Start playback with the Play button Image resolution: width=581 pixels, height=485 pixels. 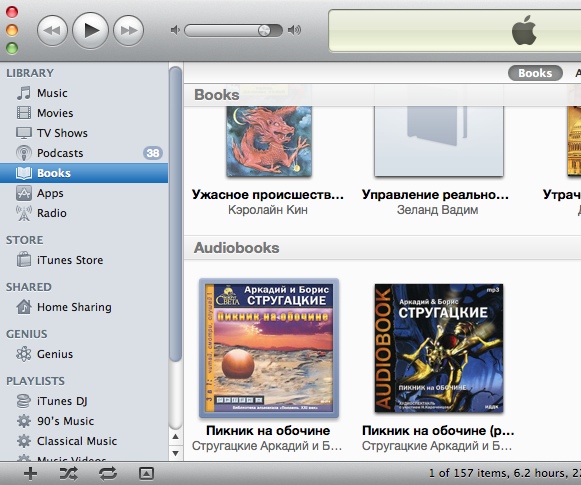[90, 30]
